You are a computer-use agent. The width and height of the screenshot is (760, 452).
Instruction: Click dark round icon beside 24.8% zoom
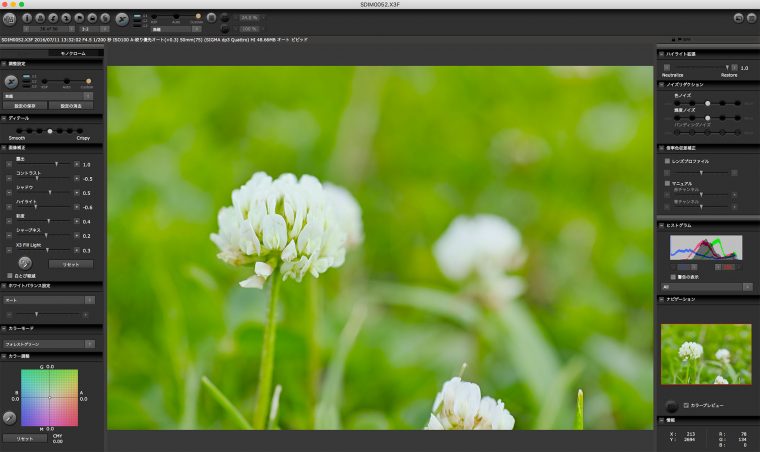click(225, 18)
